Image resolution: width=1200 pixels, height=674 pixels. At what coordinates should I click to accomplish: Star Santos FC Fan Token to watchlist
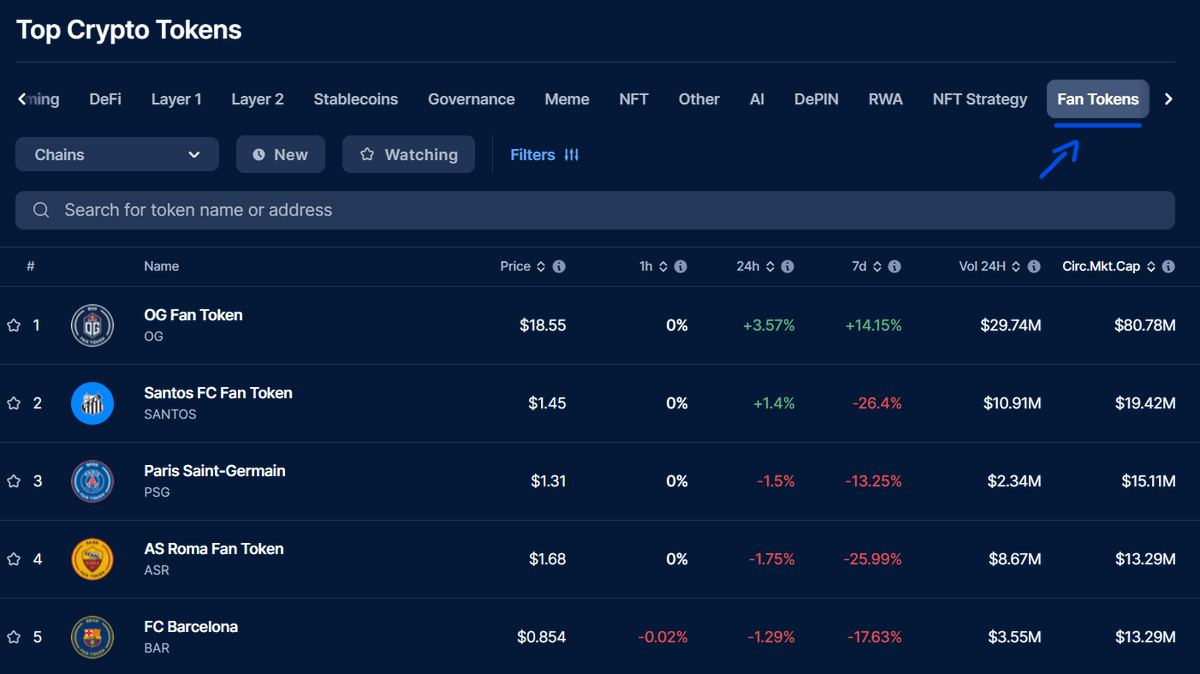click(x=14, y=403)
